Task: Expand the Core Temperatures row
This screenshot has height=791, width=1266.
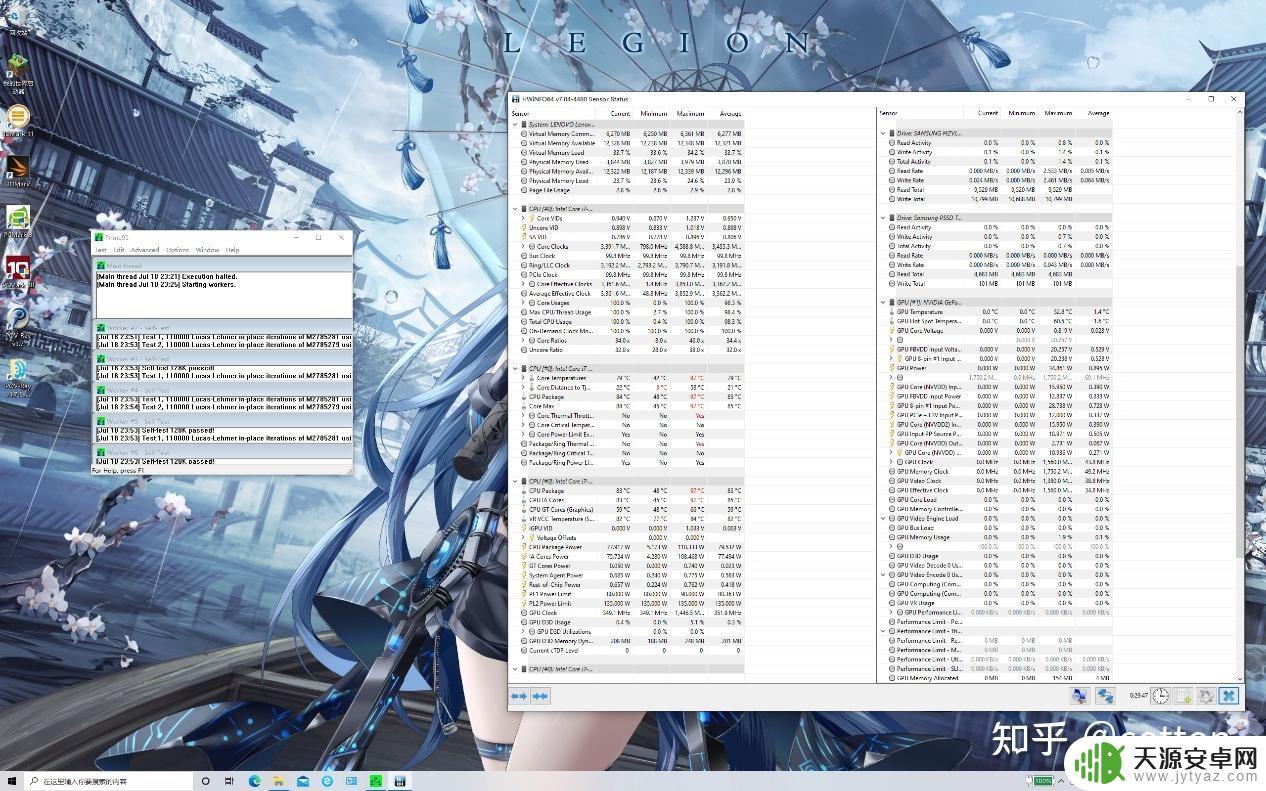Action: coord(523,378)
